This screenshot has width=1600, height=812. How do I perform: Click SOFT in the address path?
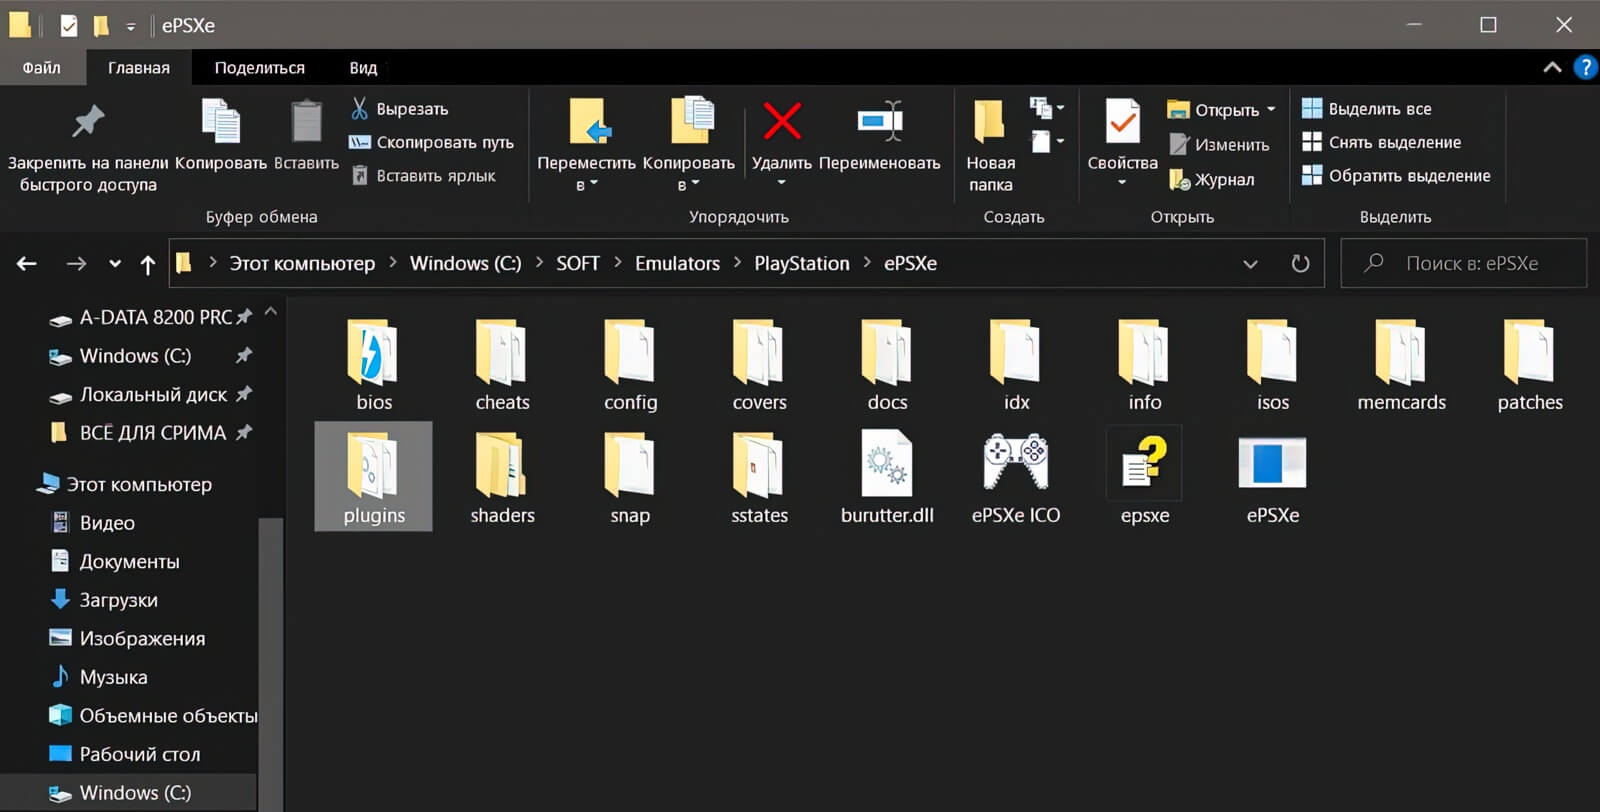pos(578,263)
